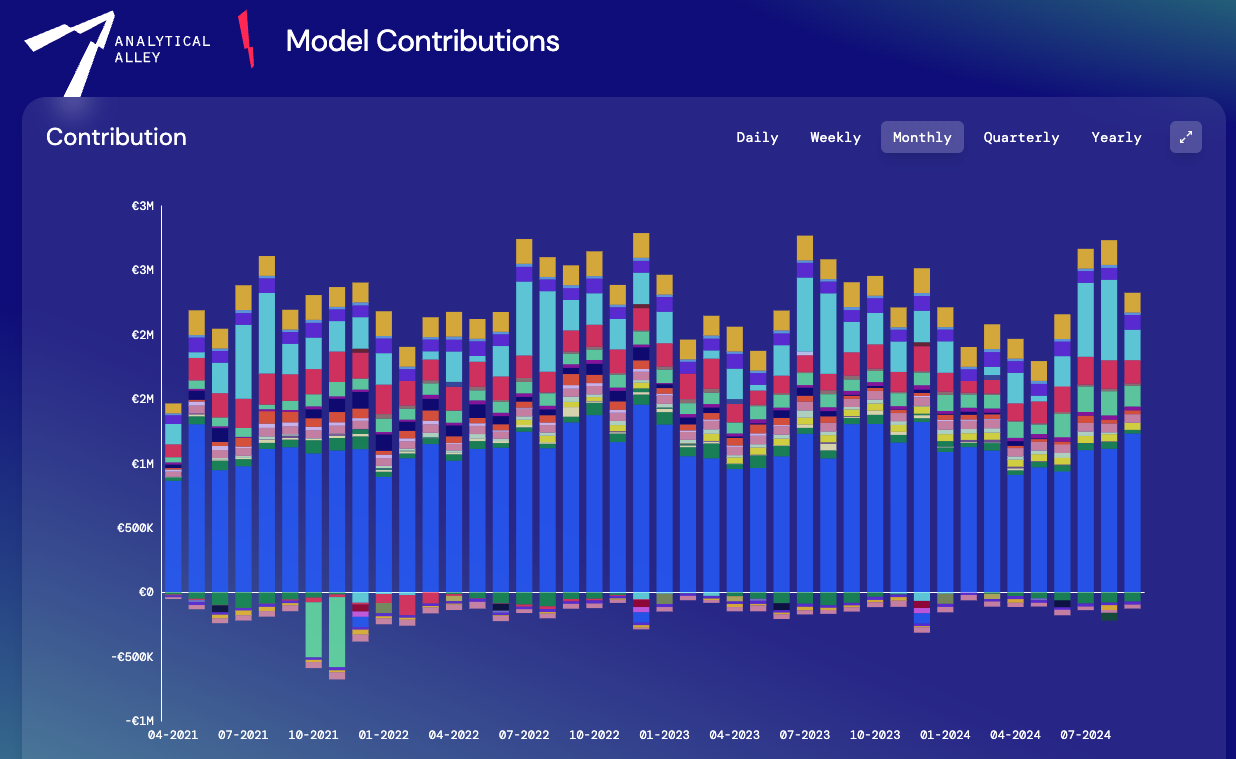Expand the Contribution chart to fullscreen
Screen dimensions: 1236x759
coord(1185,137)
